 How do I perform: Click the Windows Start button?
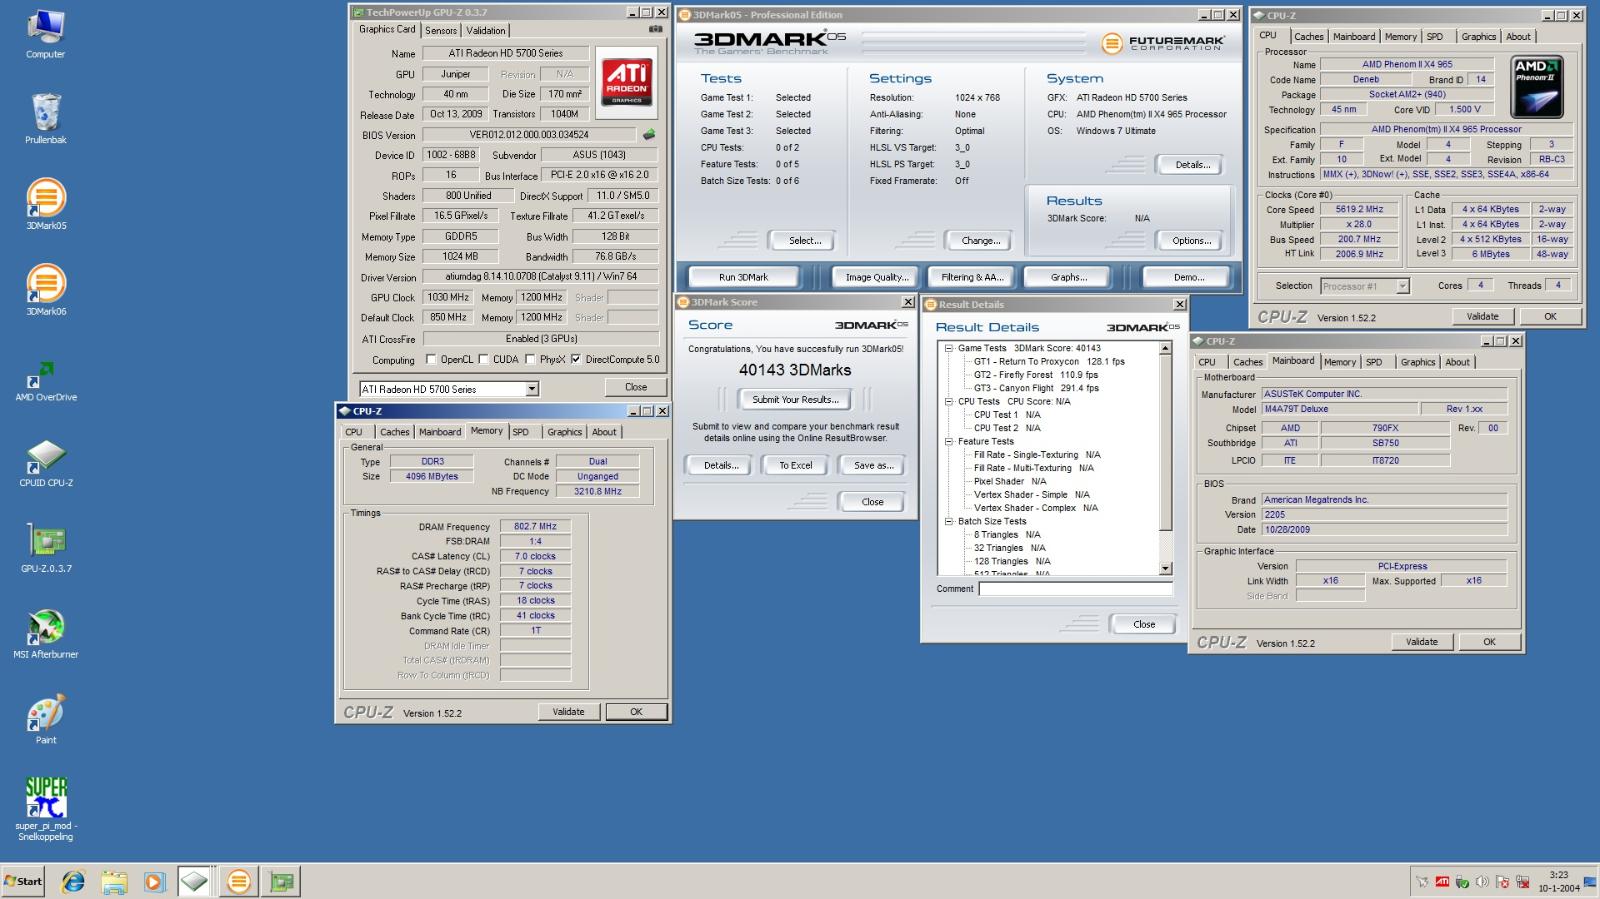24,881
